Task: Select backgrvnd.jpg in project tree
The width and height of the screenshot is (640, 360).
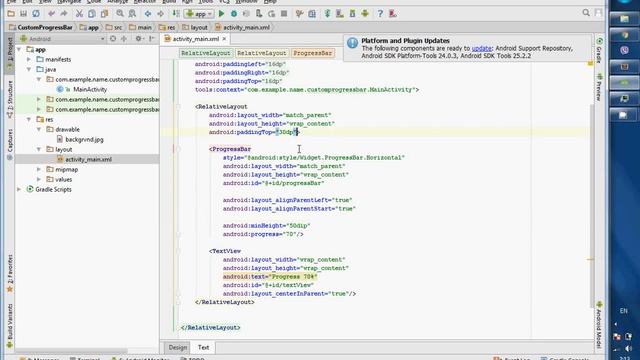Action: [84, 139]
